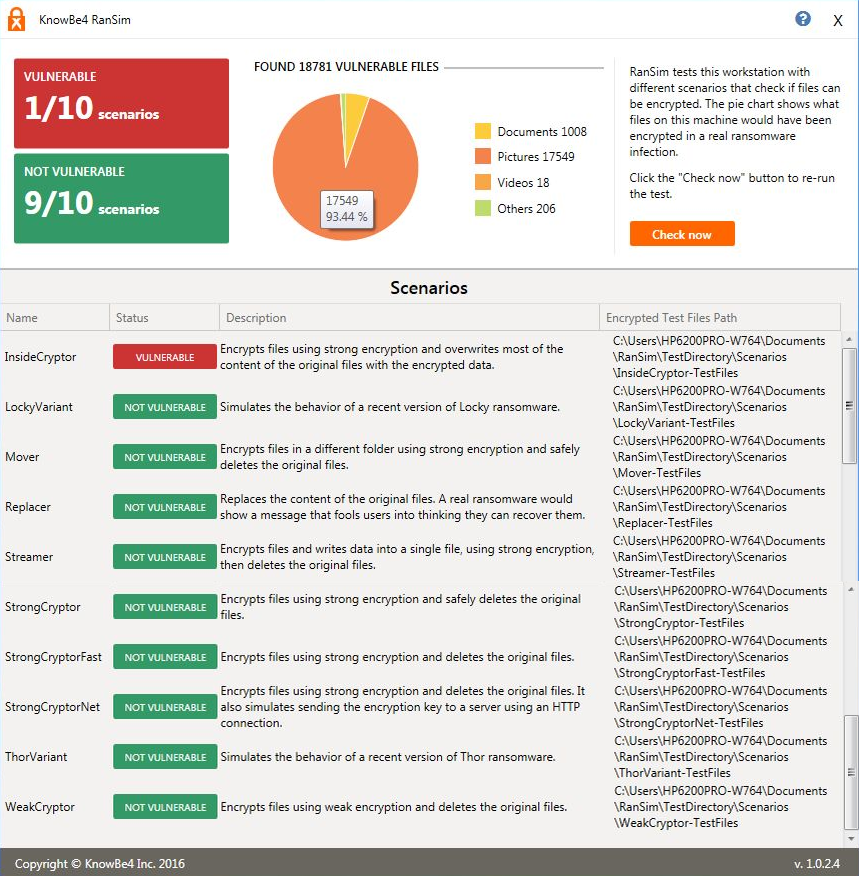
Task: Run the test with Check now
Action: (682, 234)
